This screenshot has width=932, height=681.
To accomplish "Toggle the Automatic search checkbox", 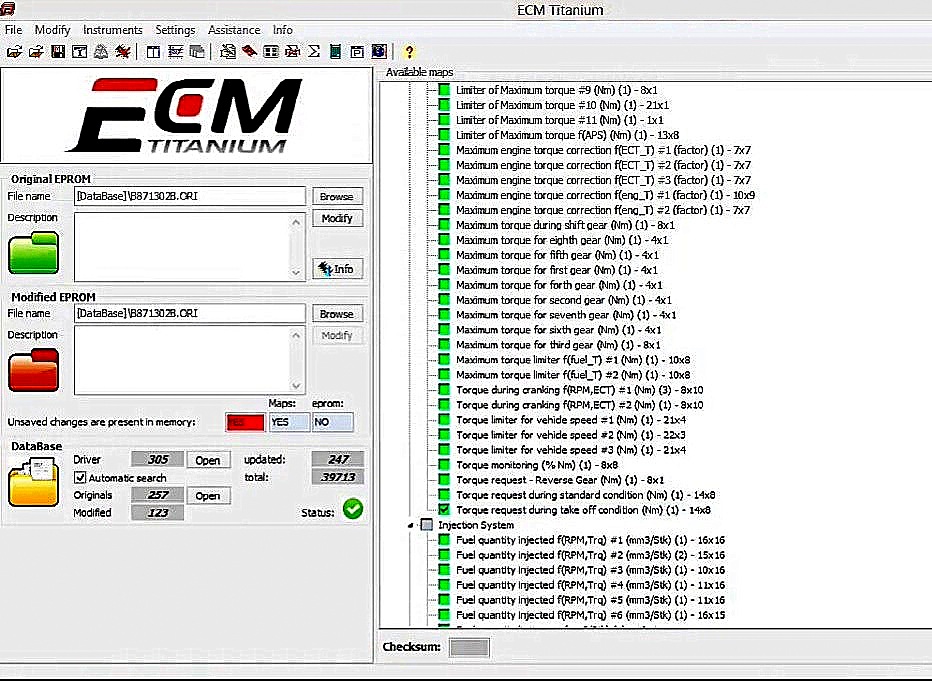I will [x=80, y=477].
